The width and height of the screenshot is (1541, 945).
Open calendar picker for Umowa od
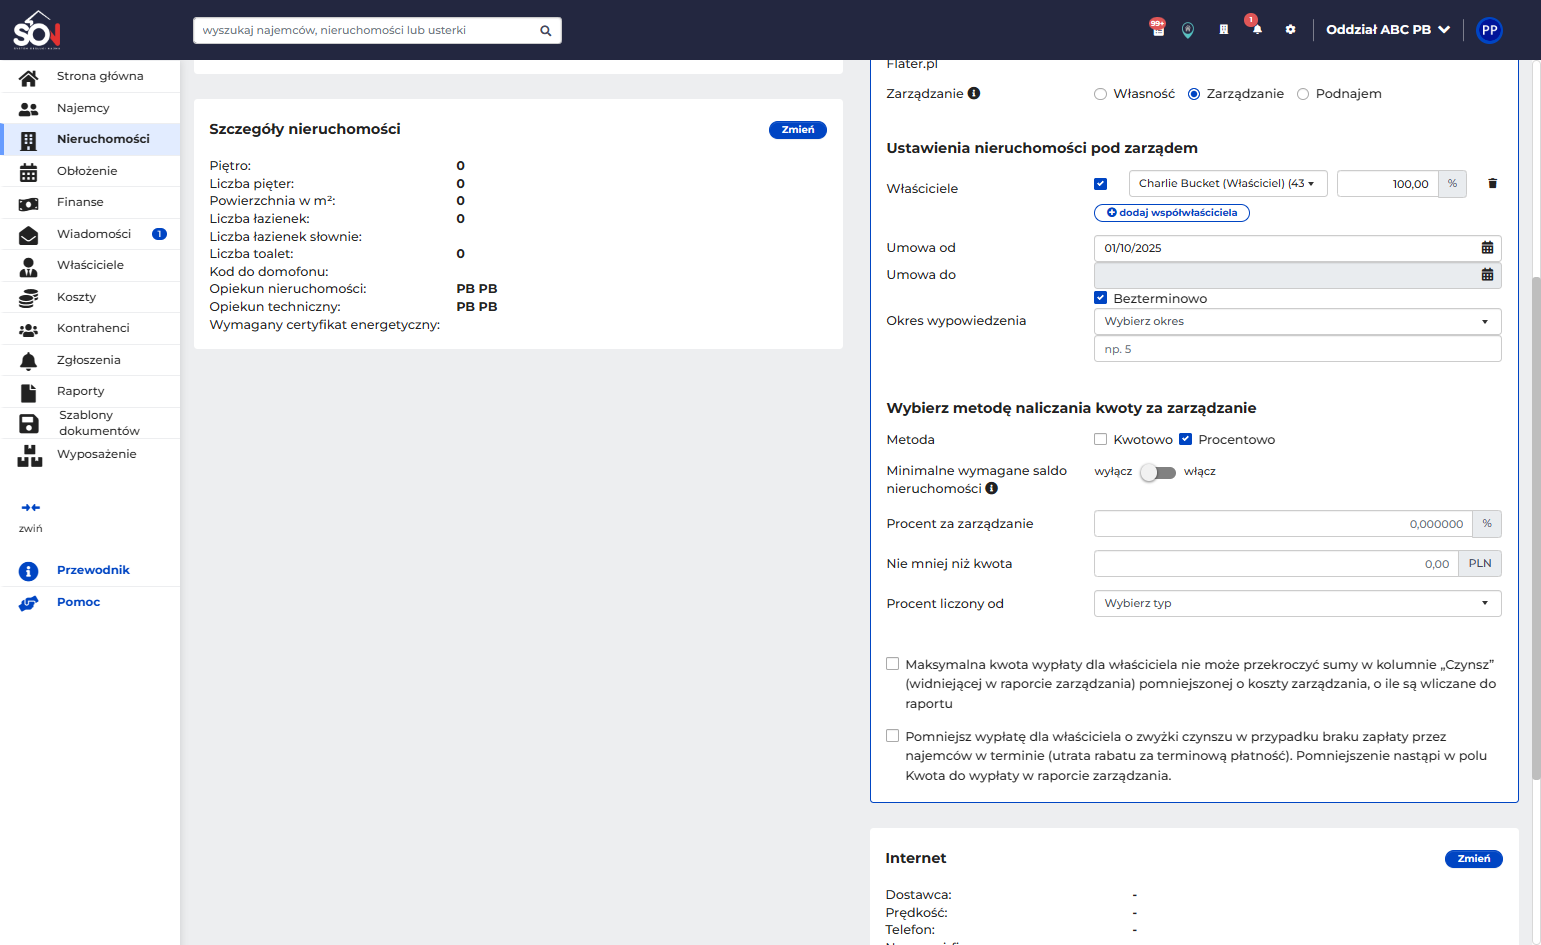coord(1487,248)
